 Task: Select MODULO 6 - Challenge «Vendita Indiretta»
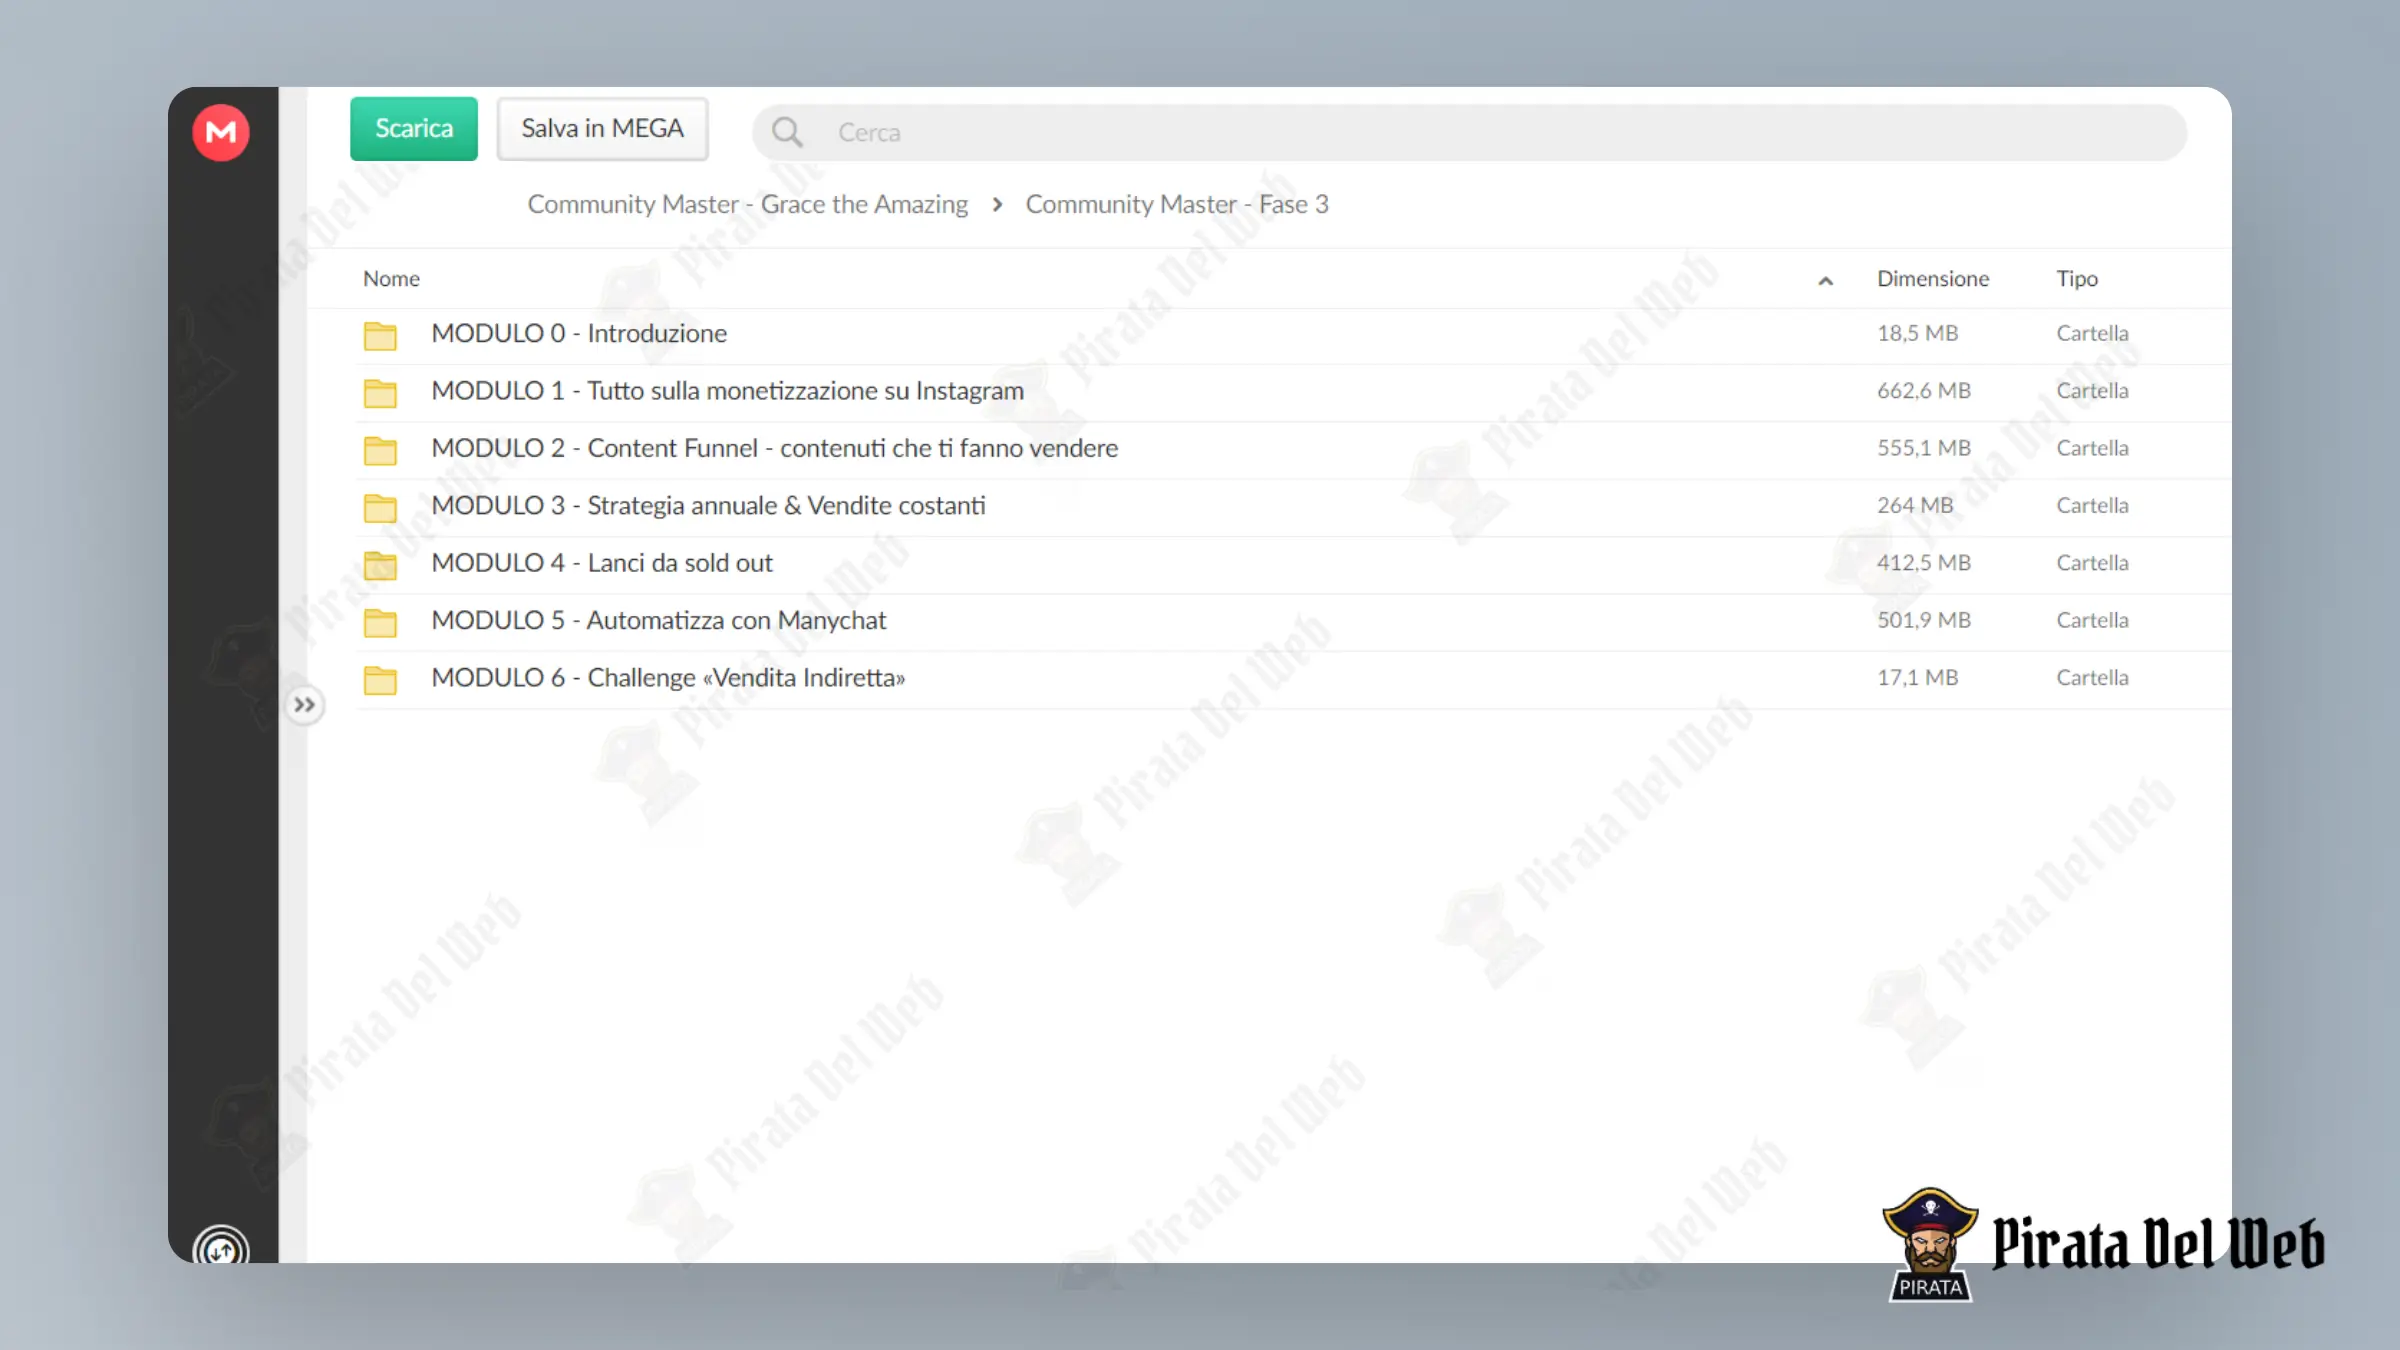coord(668,678)
